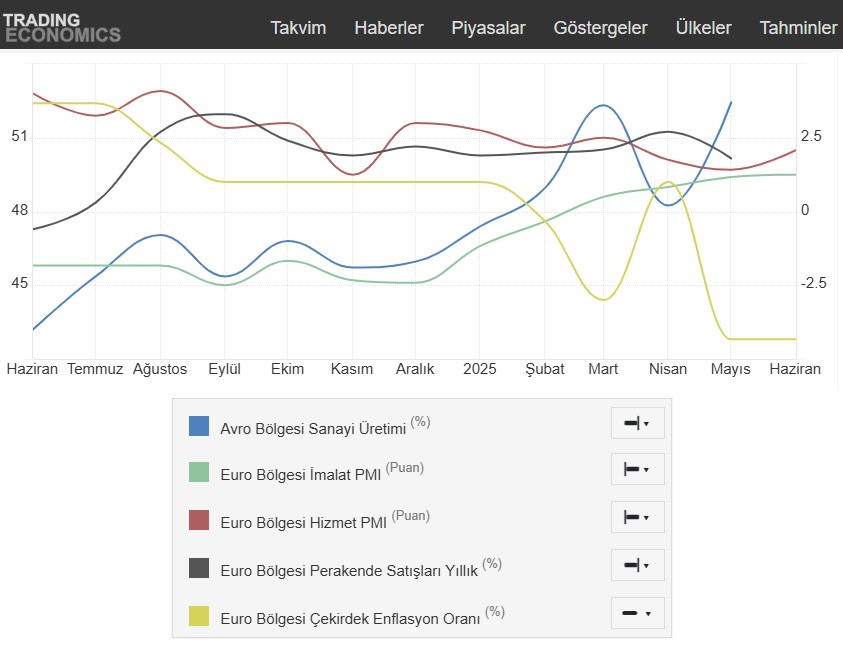Image resolution: width=843 pixels, height=645 pixels.
Task: Click the 2.5 value on the right axis
Action: pyautogui.click(x=811, y=136)
